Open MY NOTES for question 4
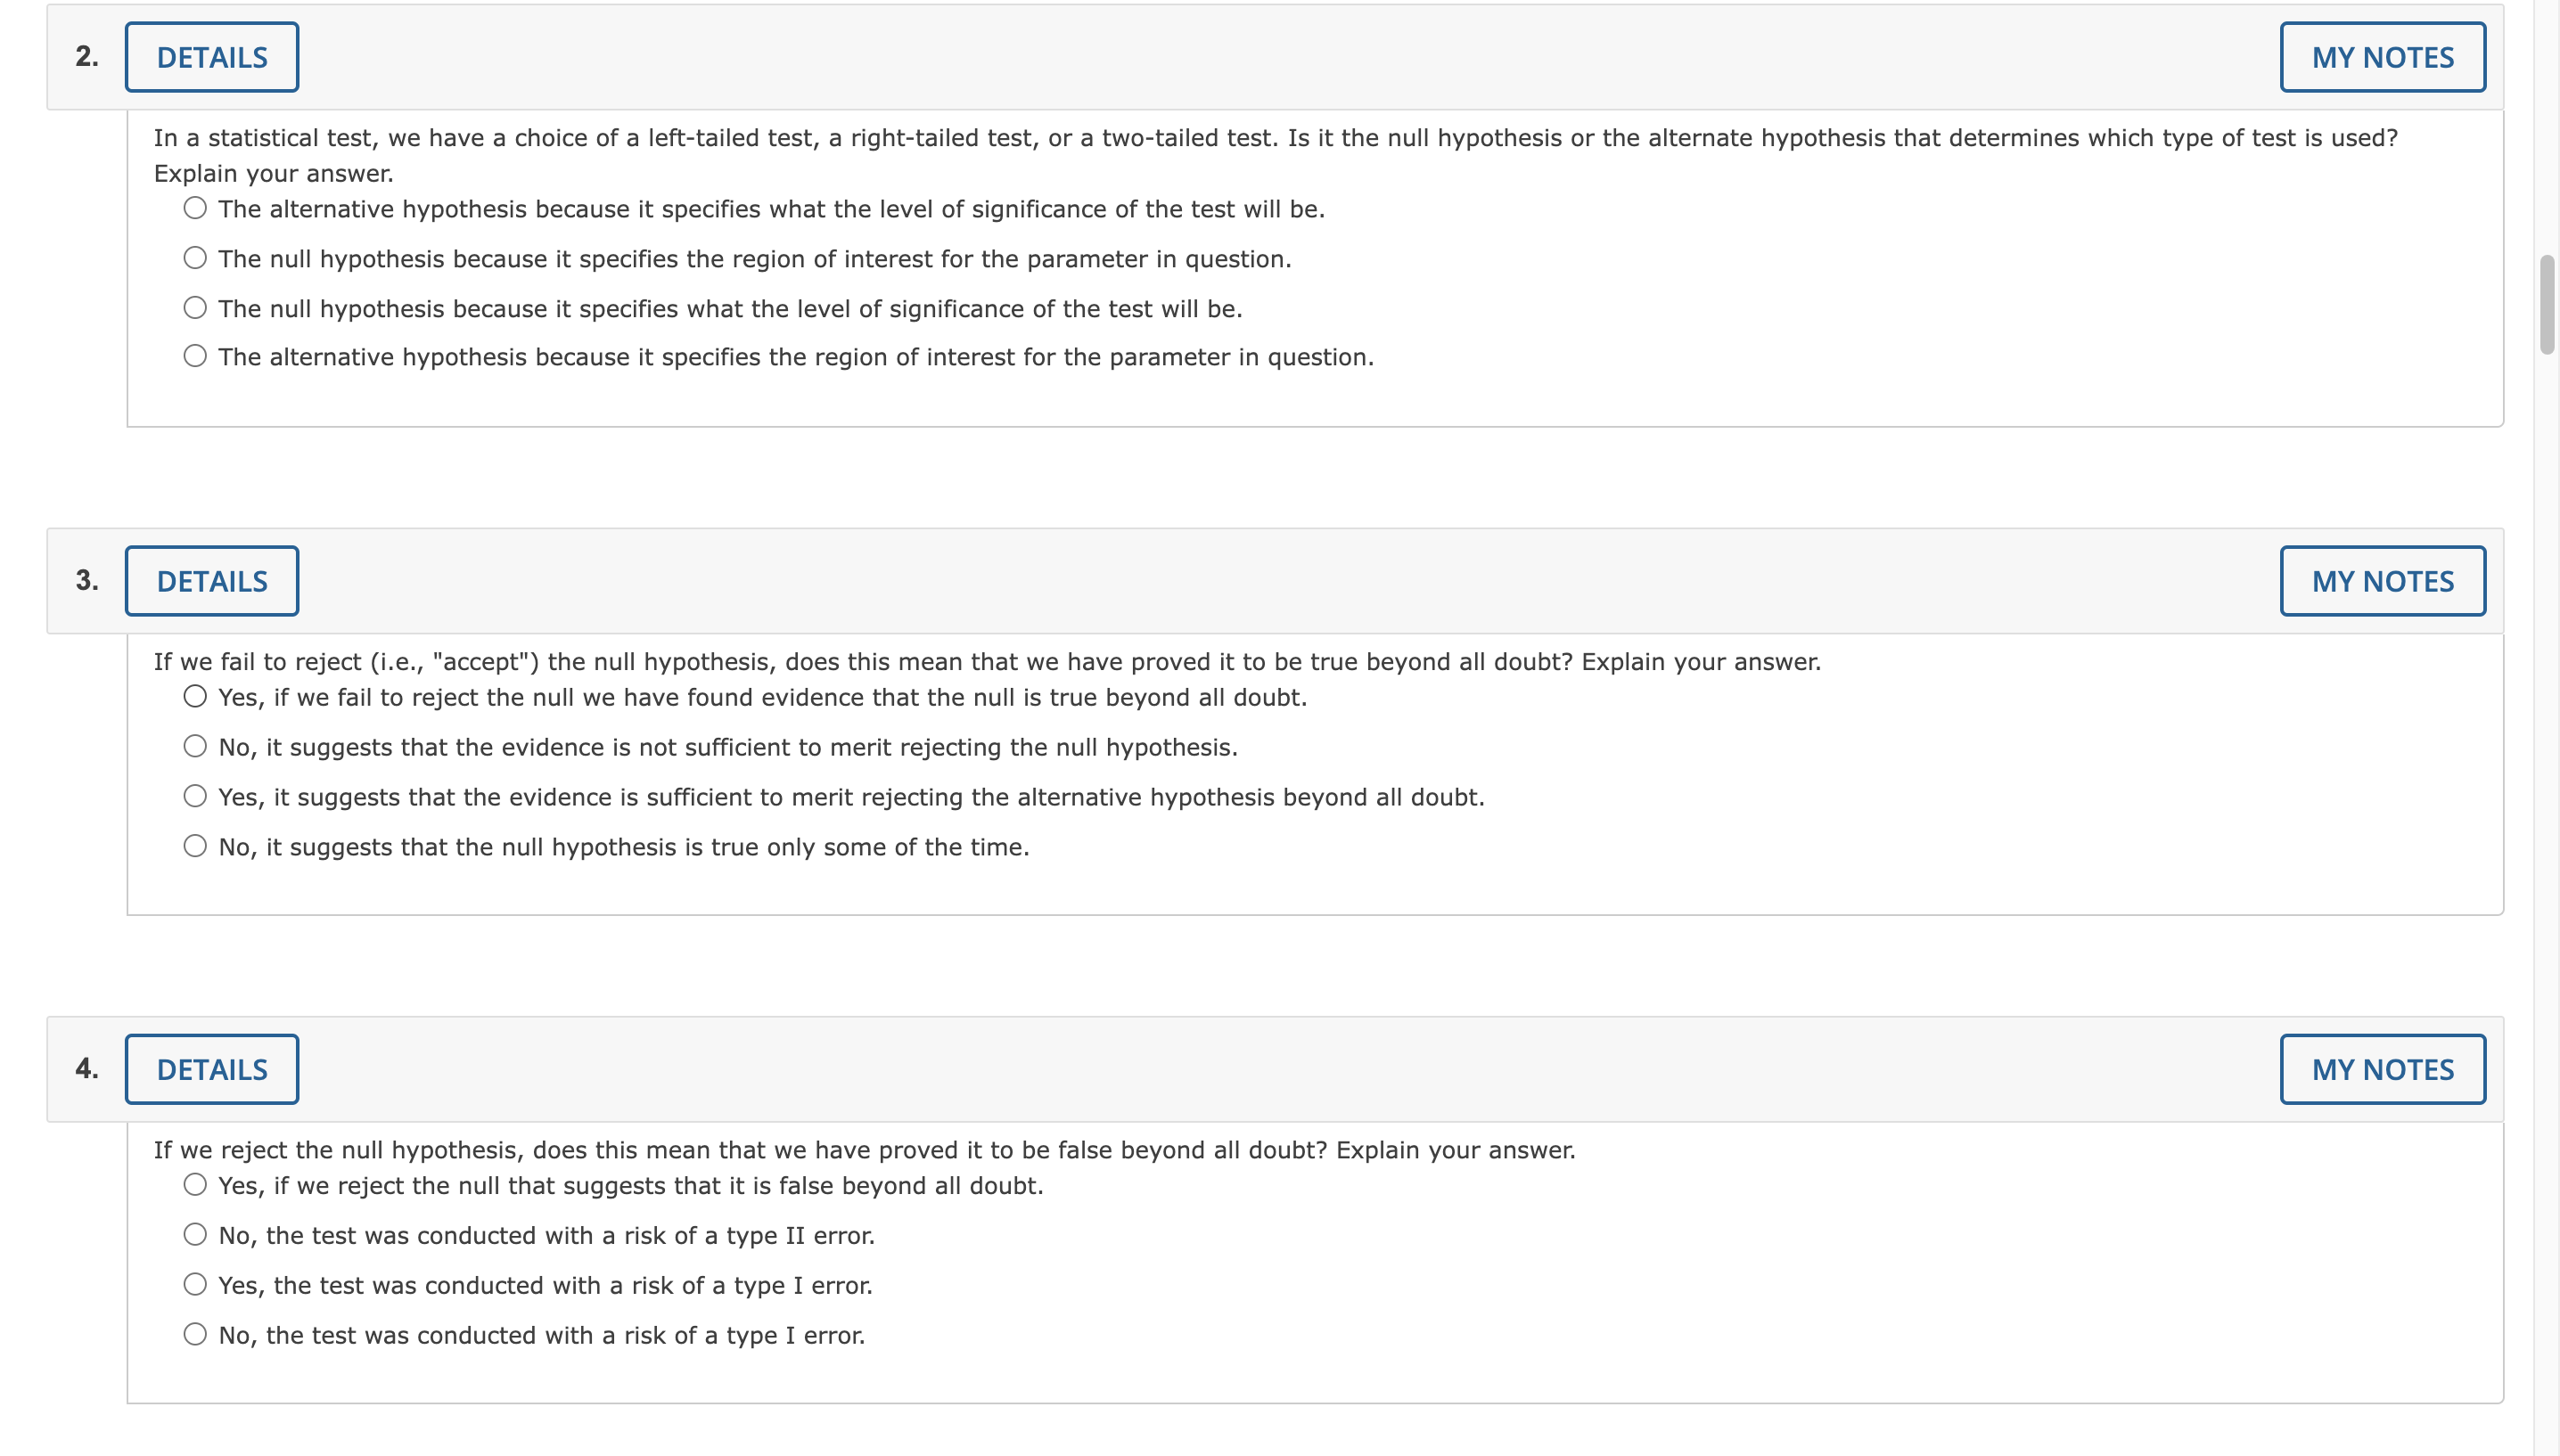Image resolution: width=2560 pixels, height=1456 pixels. [2383, 1068]
